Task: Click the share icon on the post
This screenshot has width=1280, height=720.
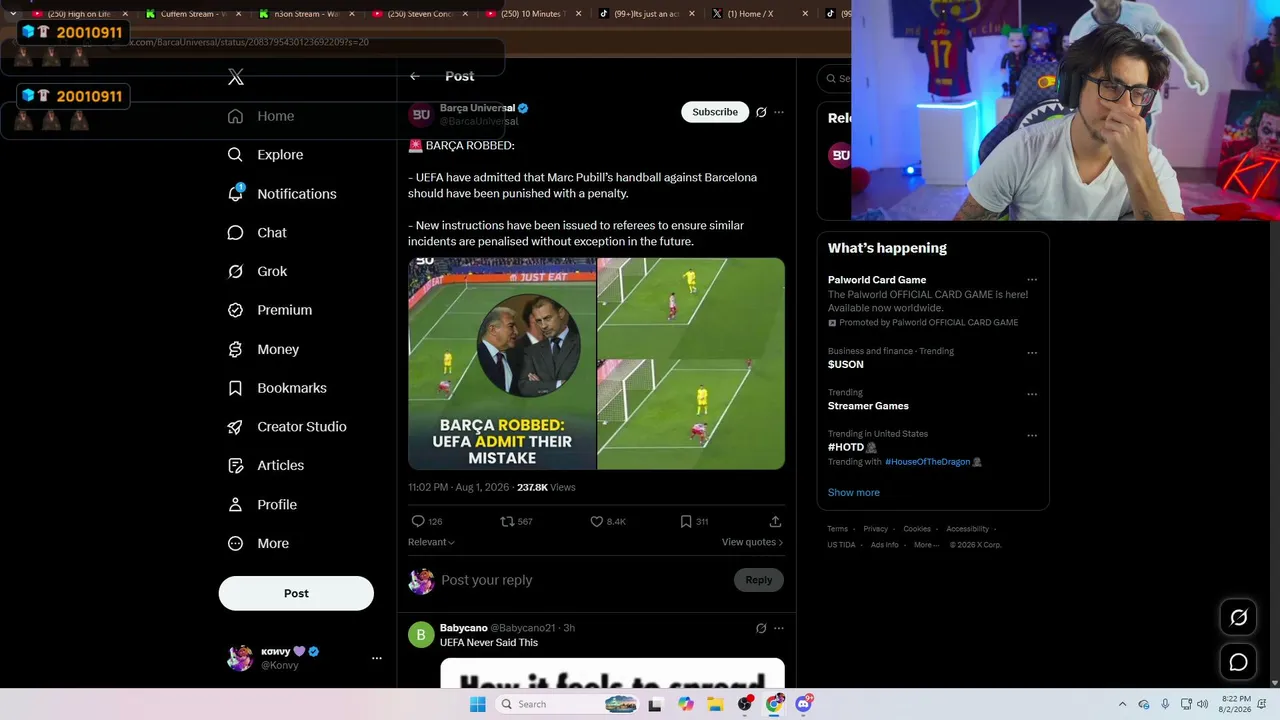Action: [x=775, y=521]
